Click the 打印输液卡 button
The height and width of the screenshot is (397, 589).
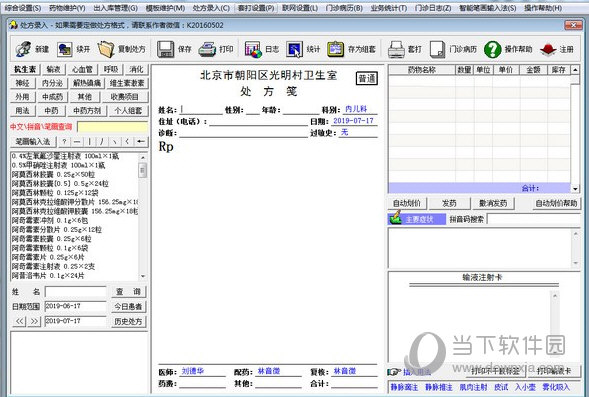(x=554, y=371)
